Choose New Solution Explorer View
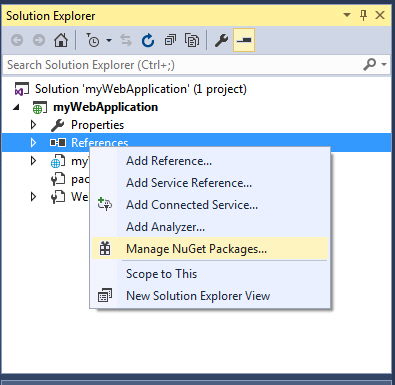Image resolution: width=395 pixels, height=385 pixels. coord(210,296)
